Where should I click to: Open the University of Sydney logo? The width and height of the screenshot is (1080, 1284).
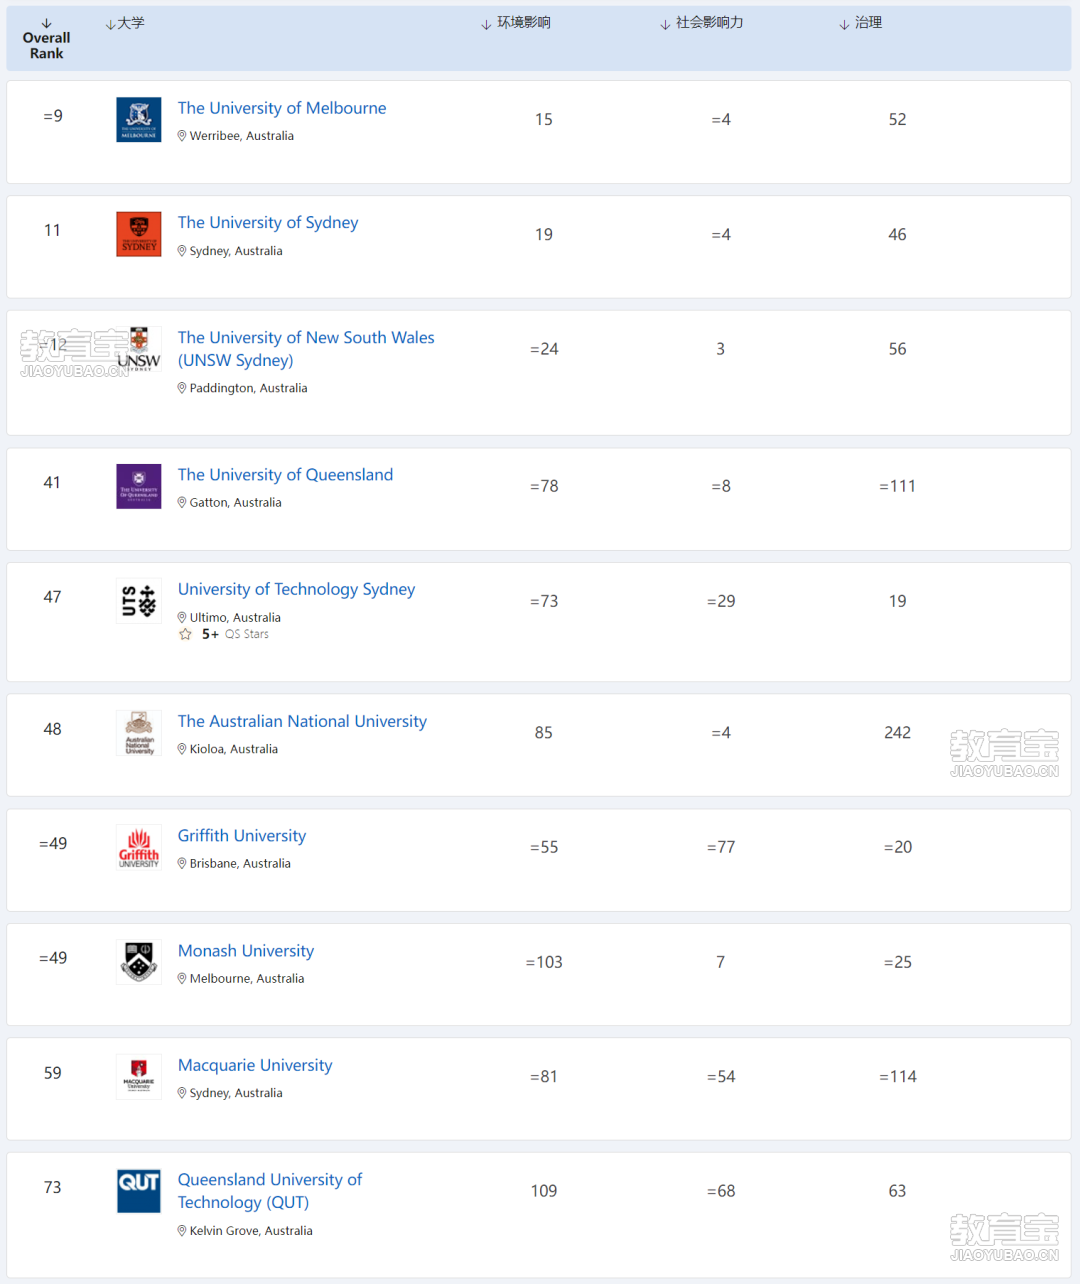[139, 234]
